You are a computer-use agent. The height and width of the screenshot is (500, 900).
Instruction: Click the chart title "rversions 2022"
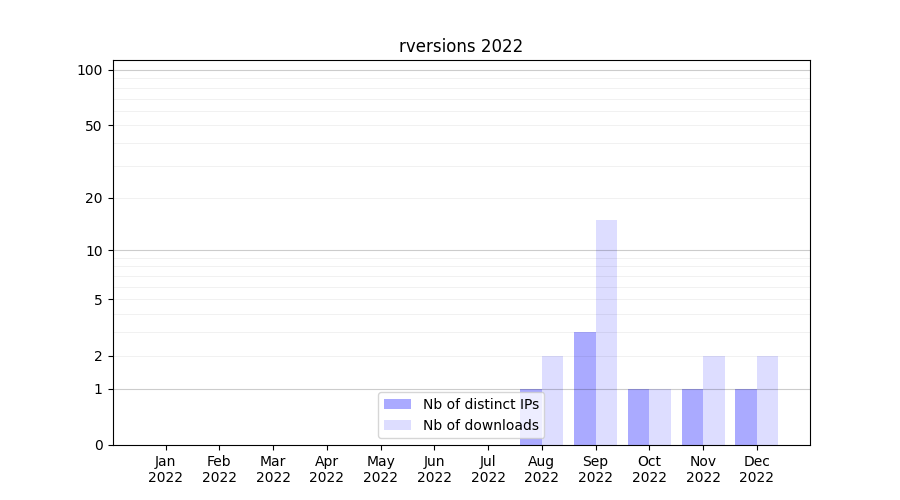tap(461, 46)
